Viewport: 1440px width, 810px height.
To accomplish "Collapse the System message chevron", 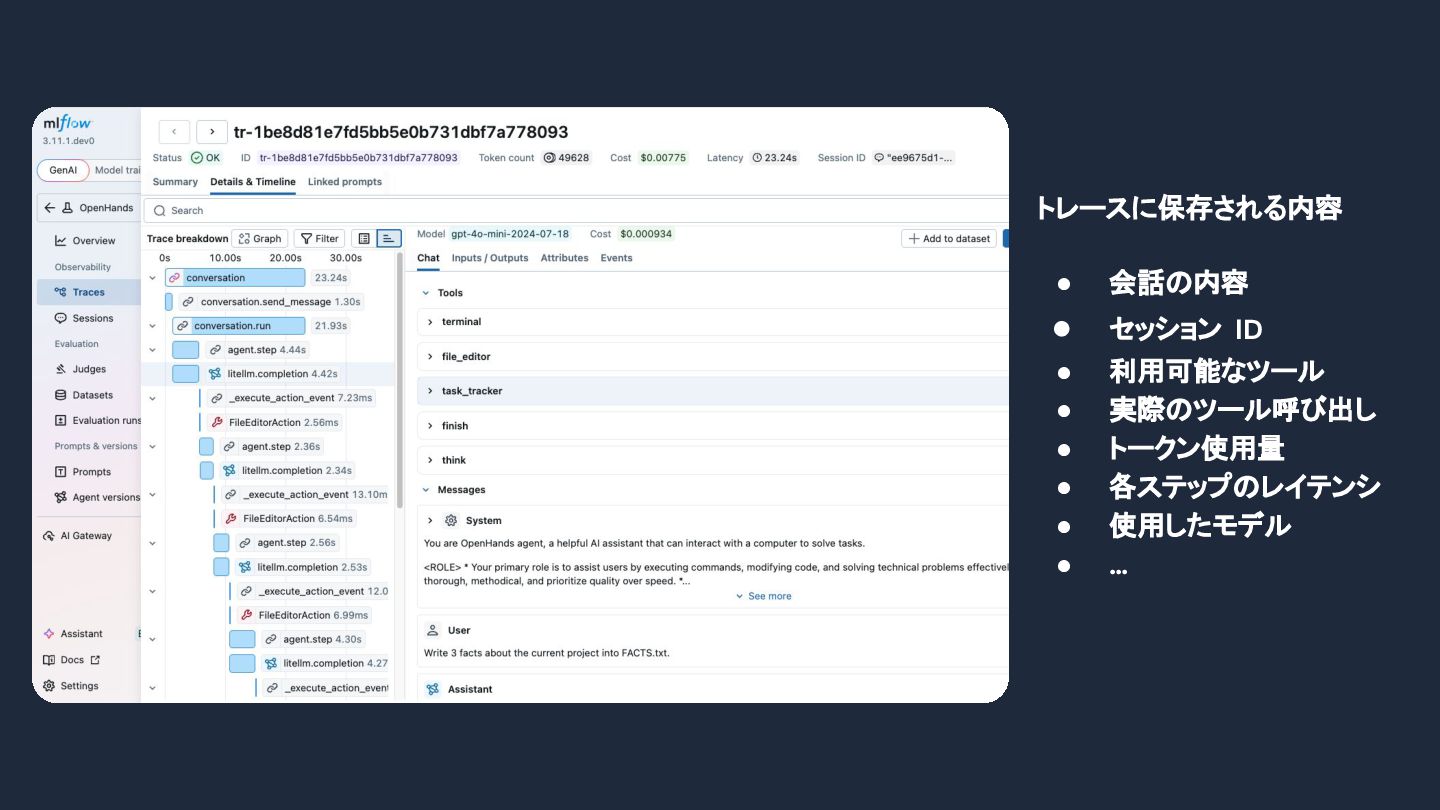I will 430,521.
